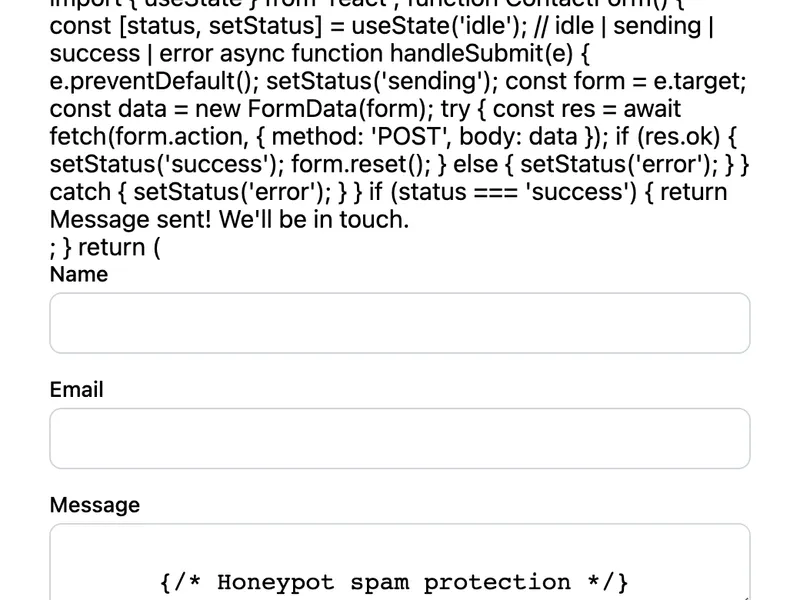The width and height of the screenshot is (800, 600).
Task: Click the Name input field
Action: [400, 322]
